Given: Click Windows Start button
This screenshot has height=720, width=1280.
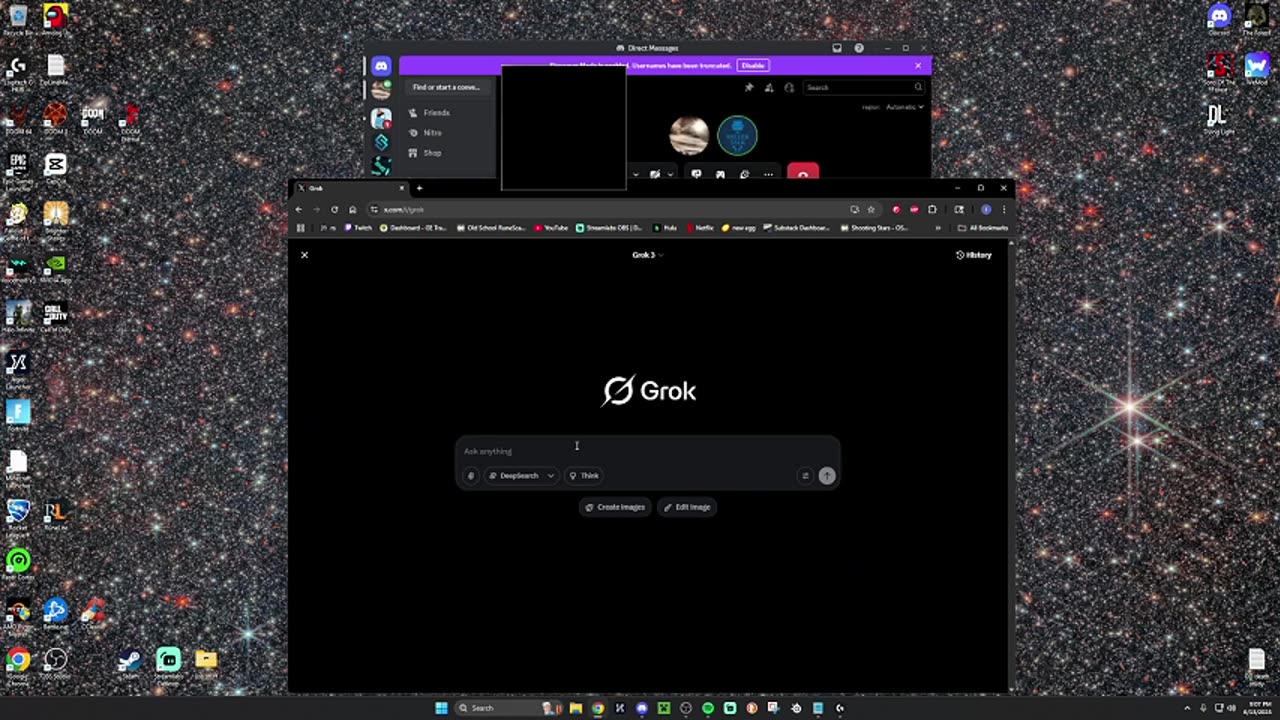Looking at the screenshot, I should pyautogui.click(x=441, y=708).
